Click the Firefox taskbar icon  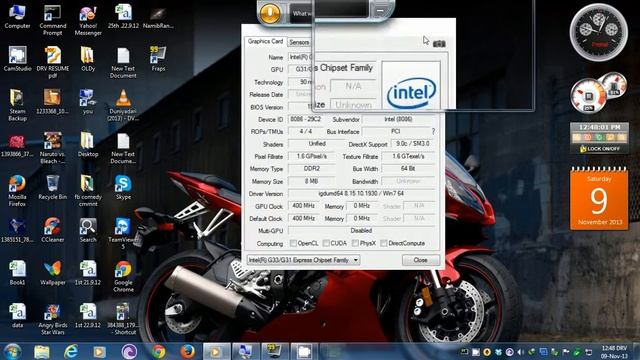187,351
